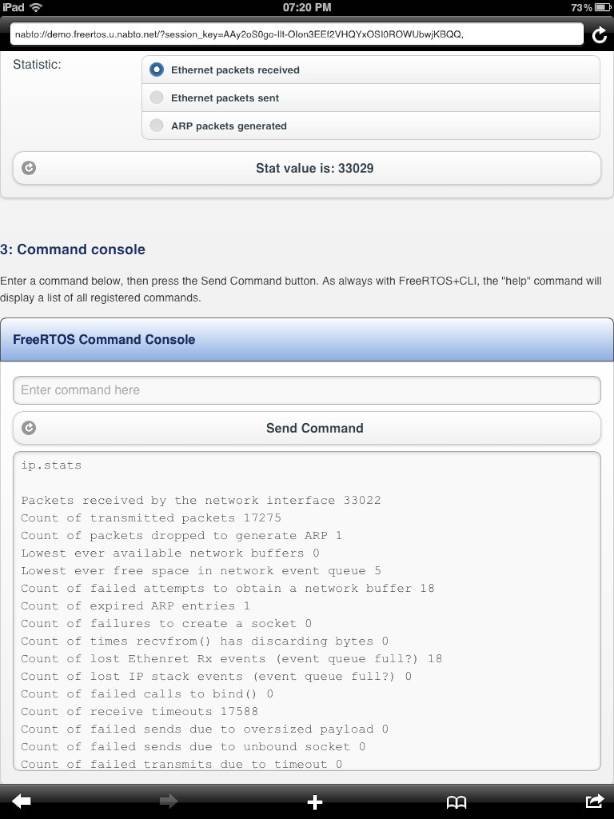Image resolution: width=614 pixels, height=819 pixels.
Task: Click the Send Command button
Action: [x=307, y=428]
